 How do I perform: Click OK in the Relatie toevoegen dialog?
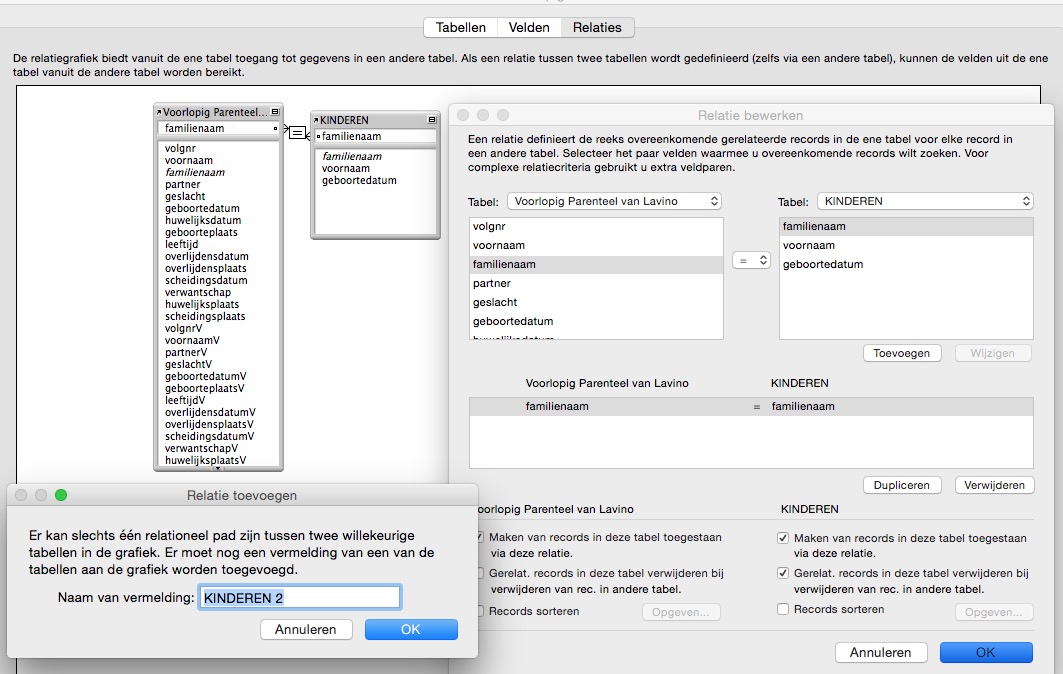(411, 629)
